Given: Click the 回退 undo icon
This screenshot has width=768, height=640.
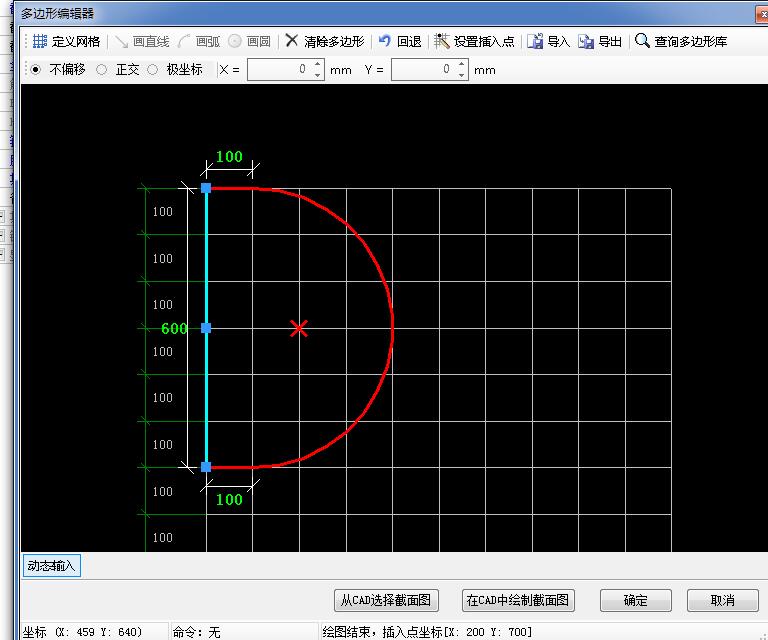Looking at the screenshot, I should [x=384, y=41].
